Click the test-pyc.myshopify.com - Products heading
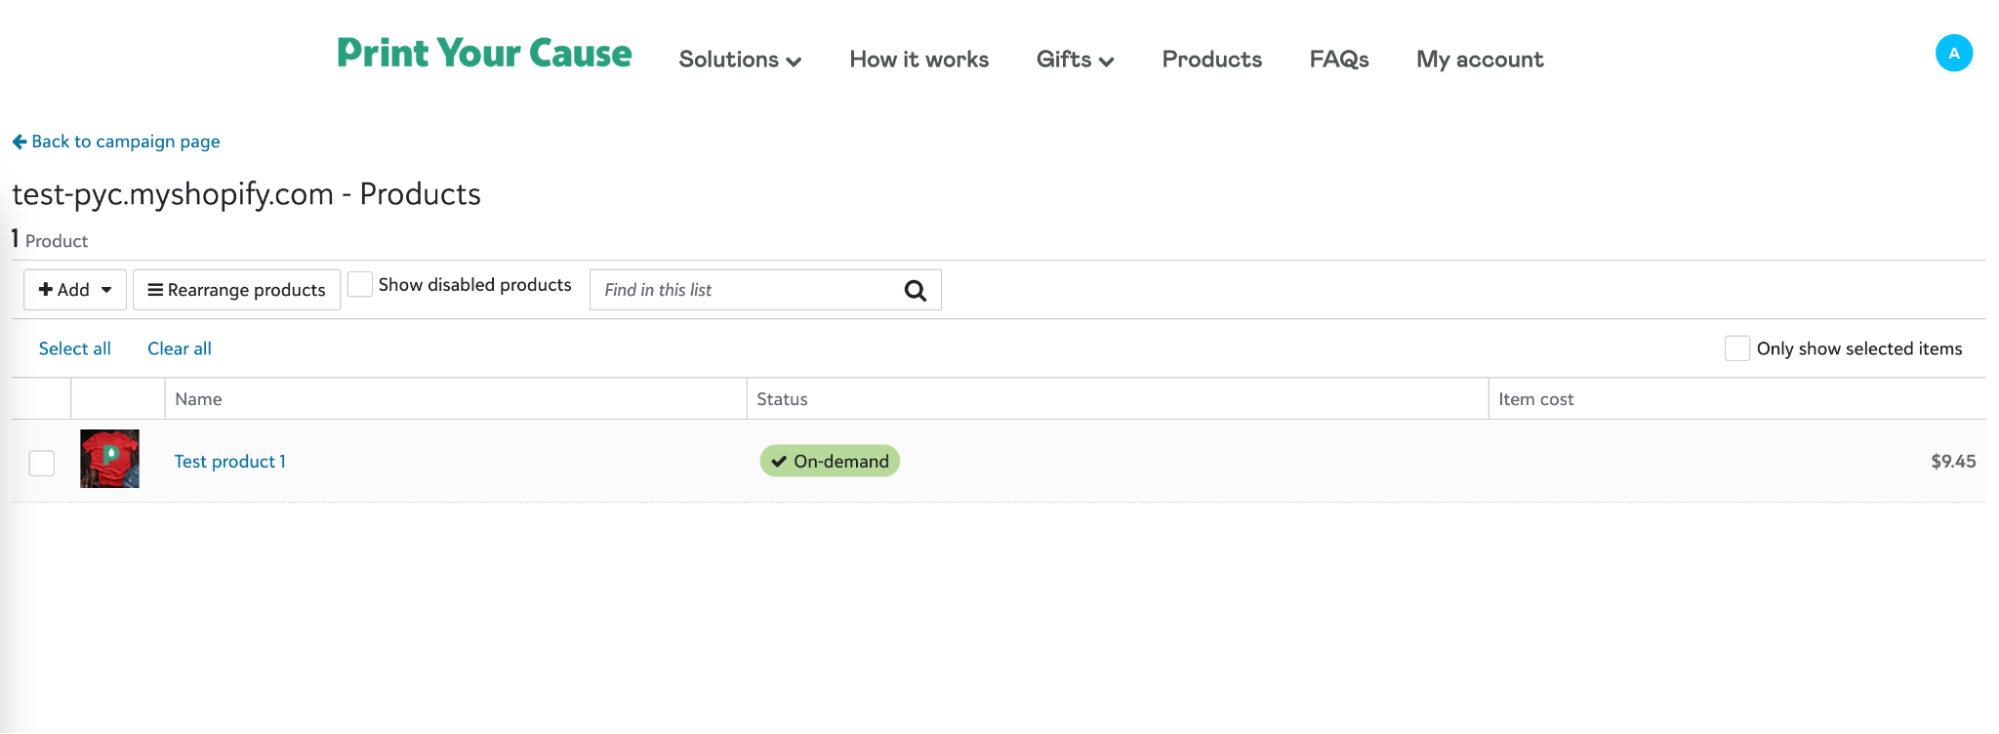The height and width of the screenshot is (734, 1999). click(247, 194)
